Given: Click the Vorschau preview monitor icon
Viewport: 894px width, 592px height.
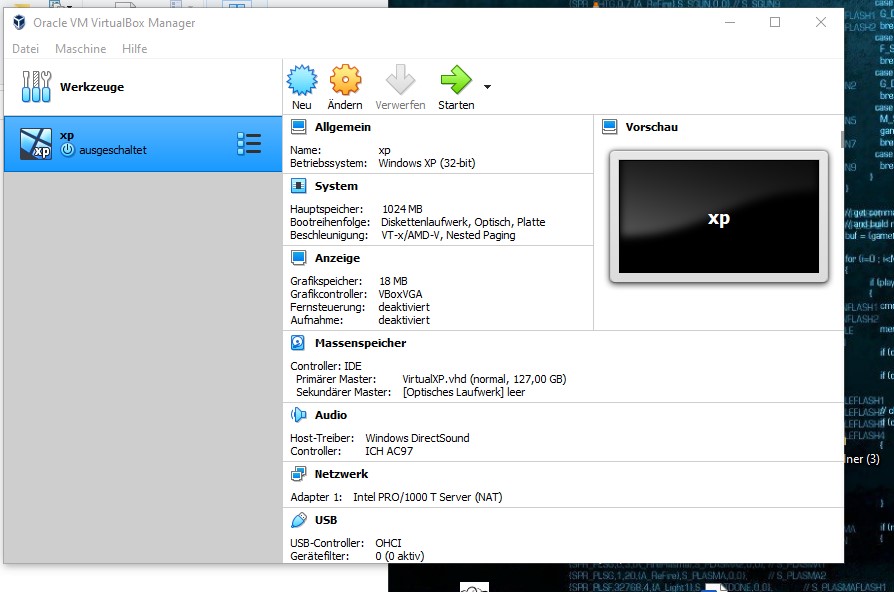Looking at the screenshot, I should coord(609,127).
